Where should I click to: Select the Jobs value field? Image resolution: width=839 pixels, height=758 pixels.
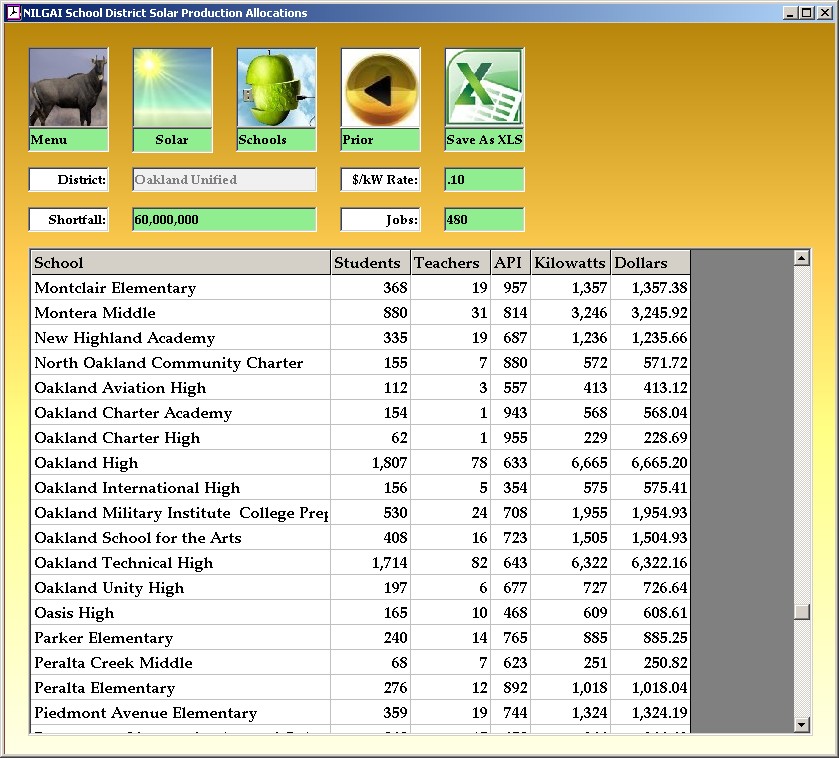pos(484,220)
